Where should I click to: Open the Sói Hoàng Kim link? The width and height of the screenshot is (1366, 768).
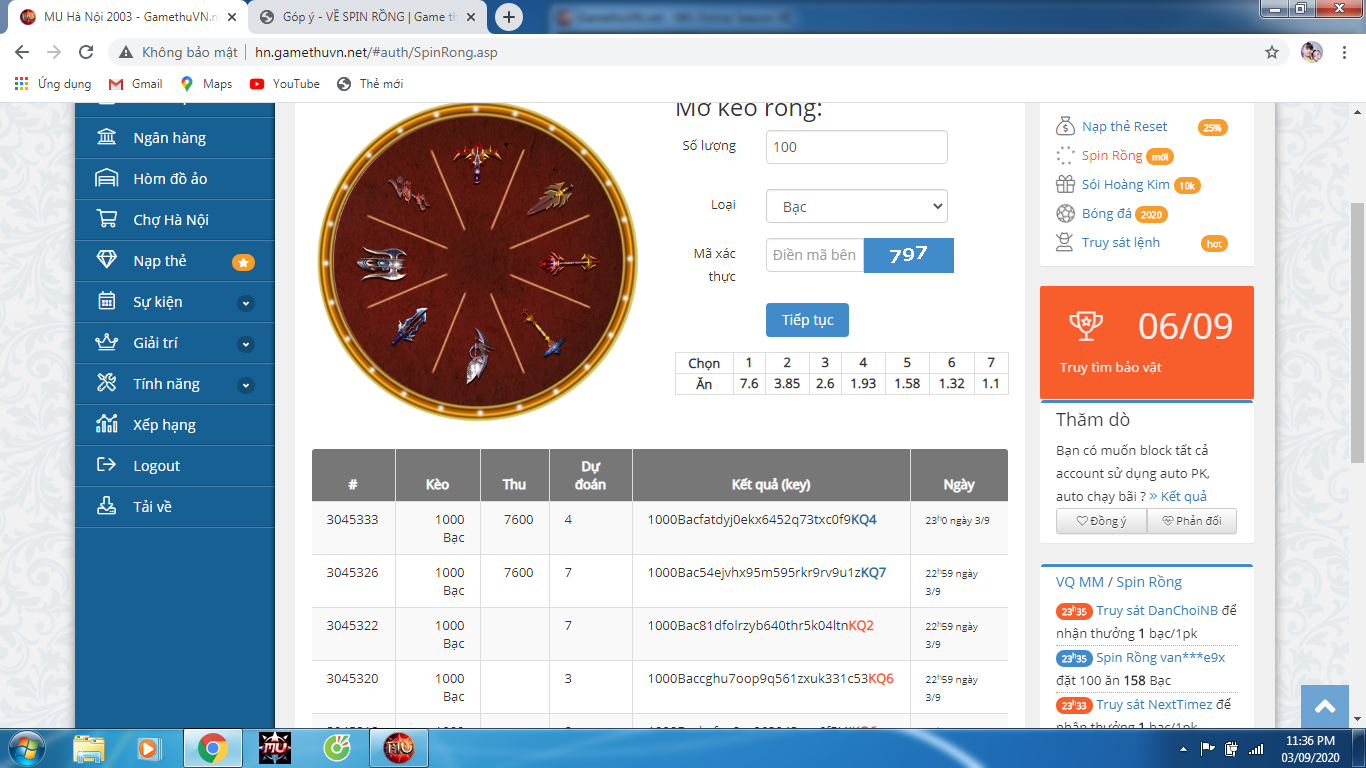coord(1125,185)
